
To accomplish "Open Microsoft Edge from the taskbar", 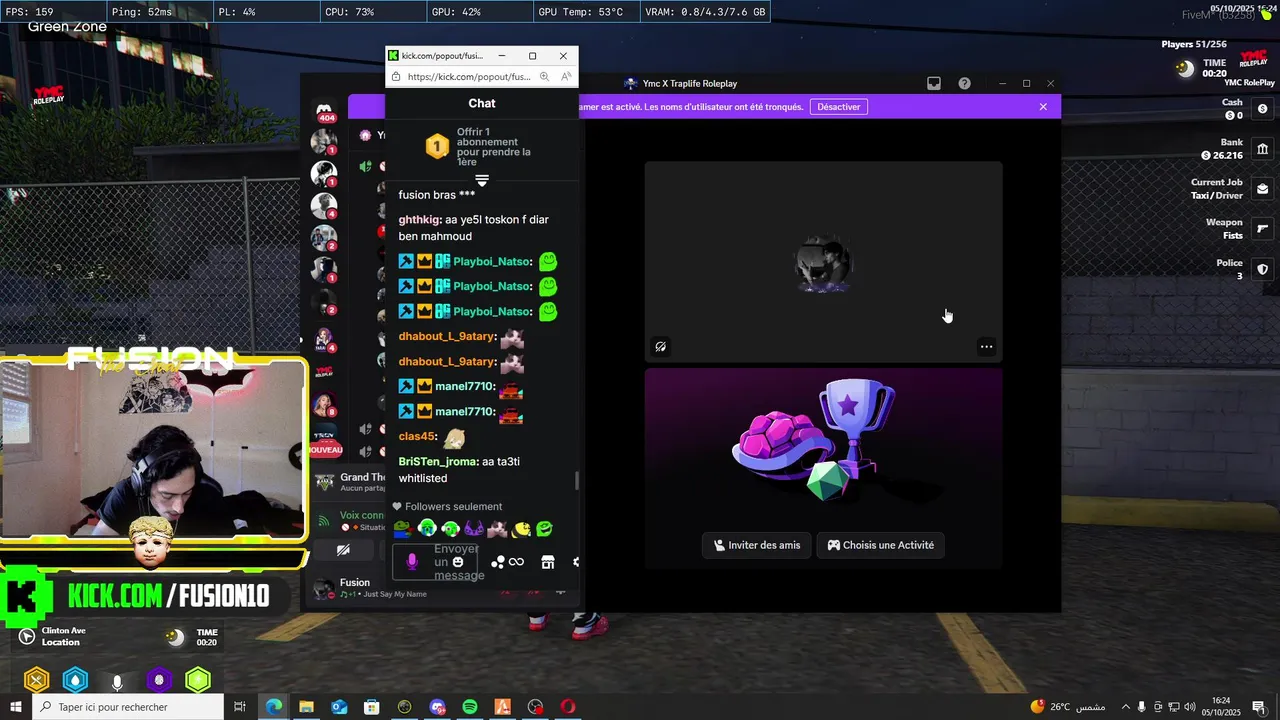I will click(274, 707).
